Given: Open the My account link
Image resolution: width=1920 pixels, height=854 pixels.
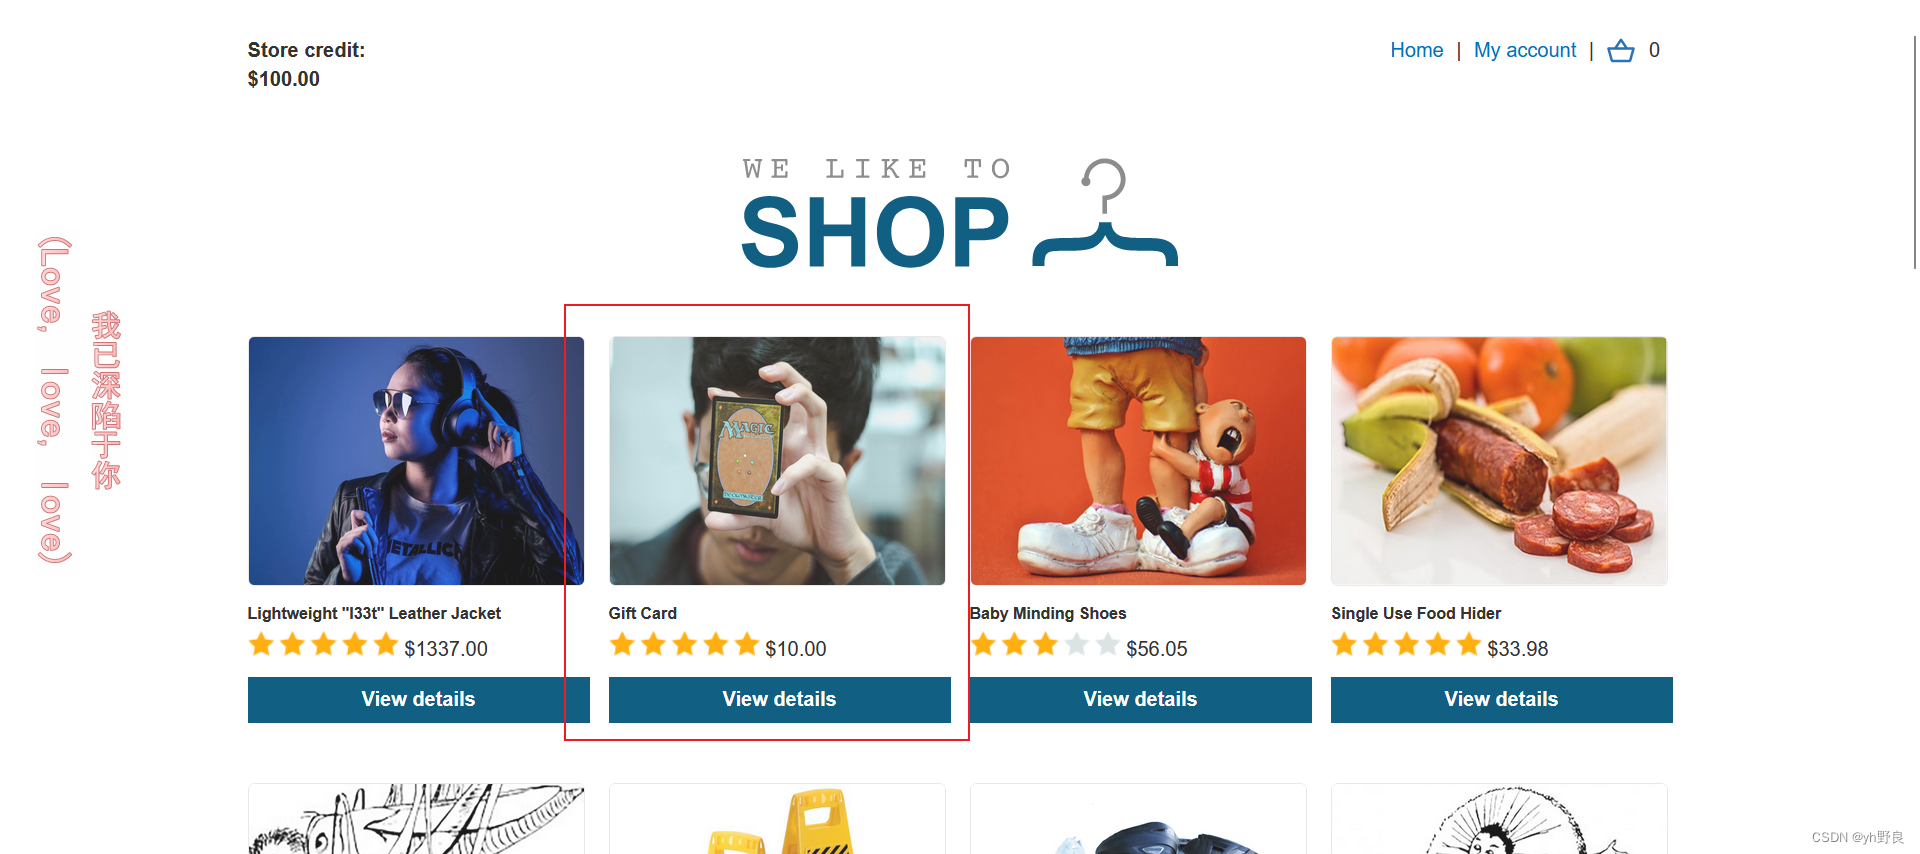Looking at the screenshot, I should click(x=1524, y=50).
